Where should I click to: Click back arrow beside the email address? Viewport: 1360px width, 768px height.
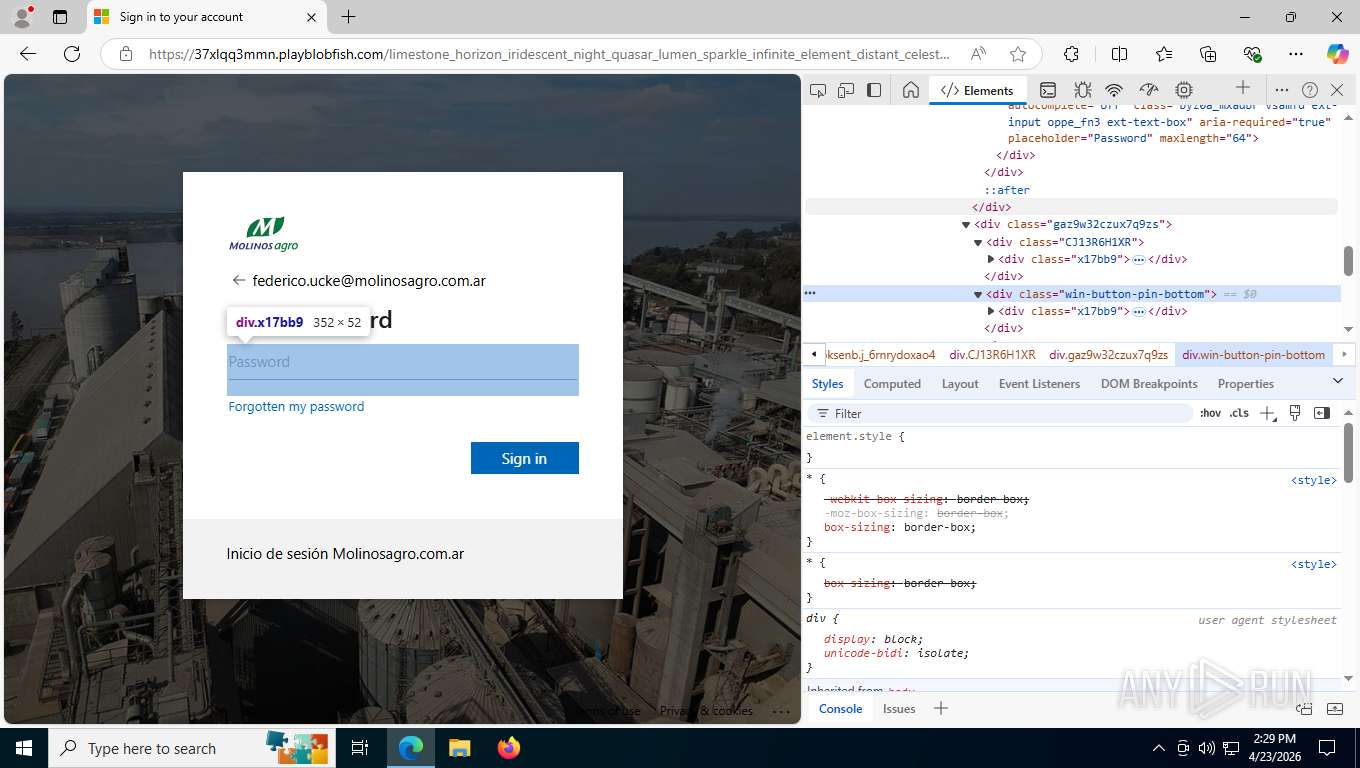tap(238, 281)
